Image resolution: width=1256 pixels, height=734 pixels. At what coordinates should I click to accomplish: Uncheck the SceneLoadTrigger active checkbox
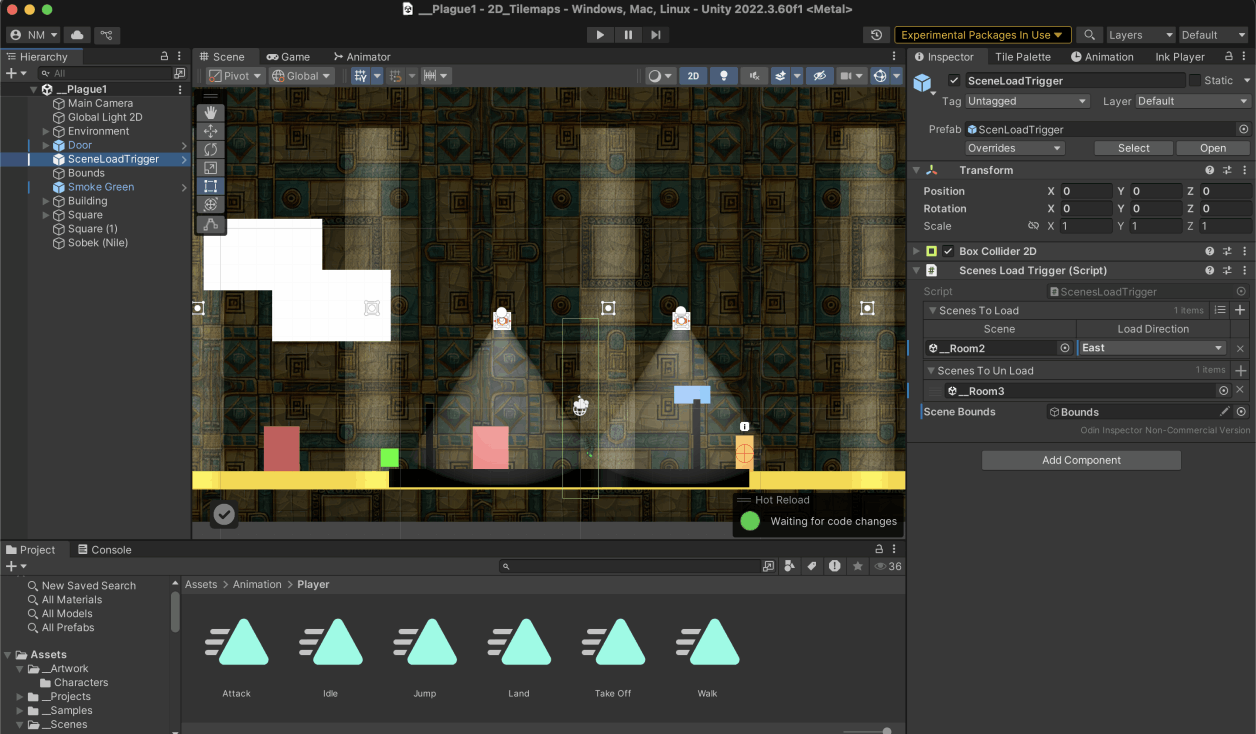tap(954, 81)
